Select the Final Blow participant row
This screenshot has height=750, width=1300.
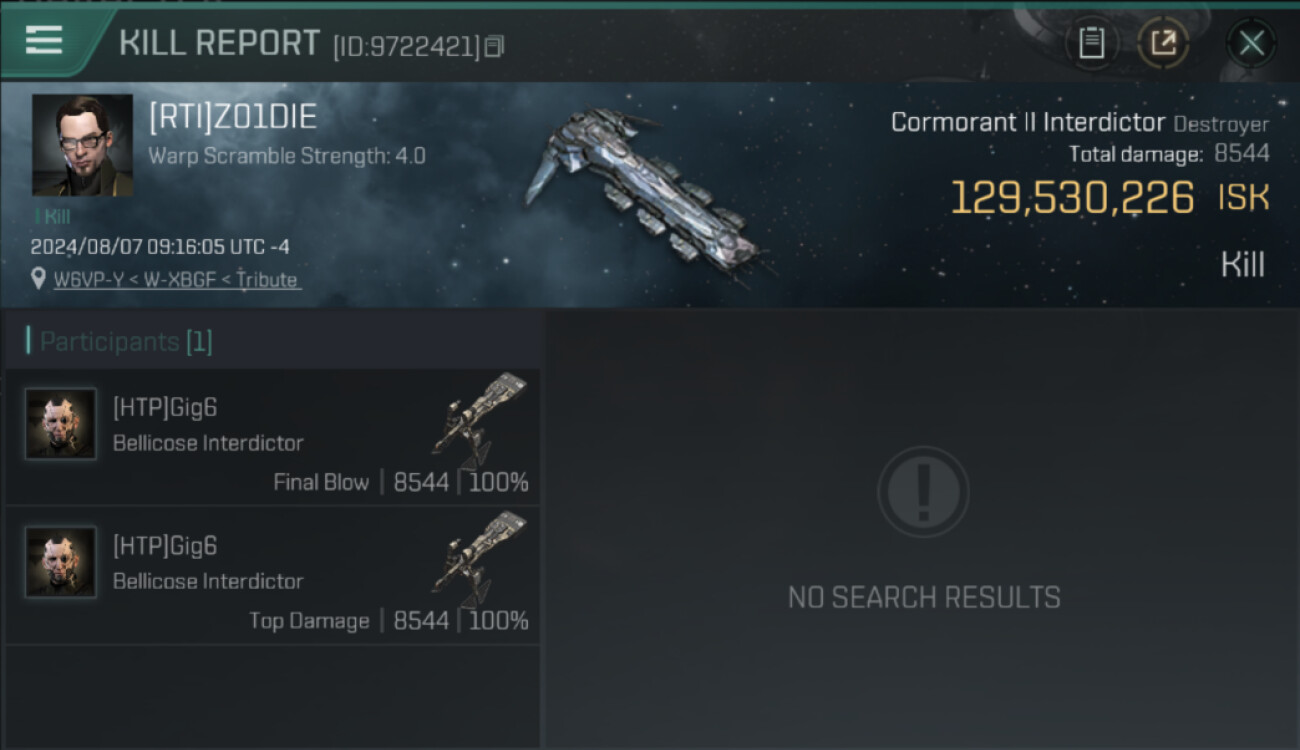click(x=273, y=437)
